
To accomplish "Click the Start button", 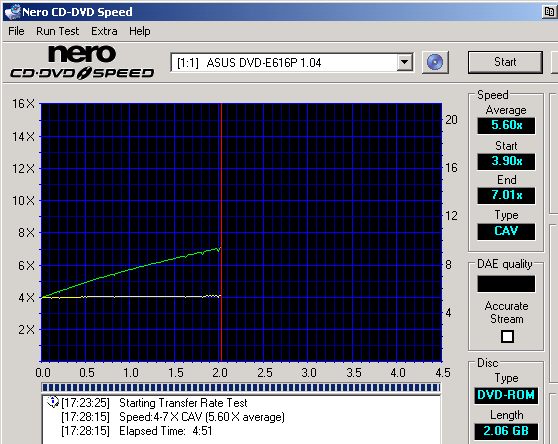I will [505, 62].
